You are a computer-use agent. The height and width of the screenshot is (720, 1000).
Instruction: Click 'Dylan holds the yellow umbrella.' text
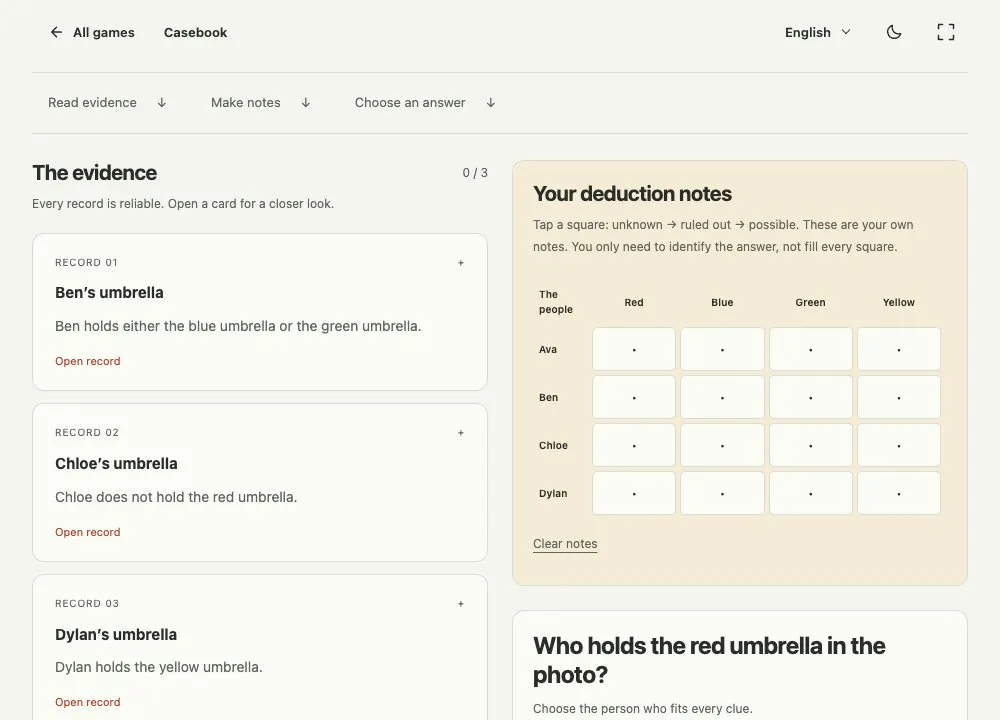[x=159, y=667]
